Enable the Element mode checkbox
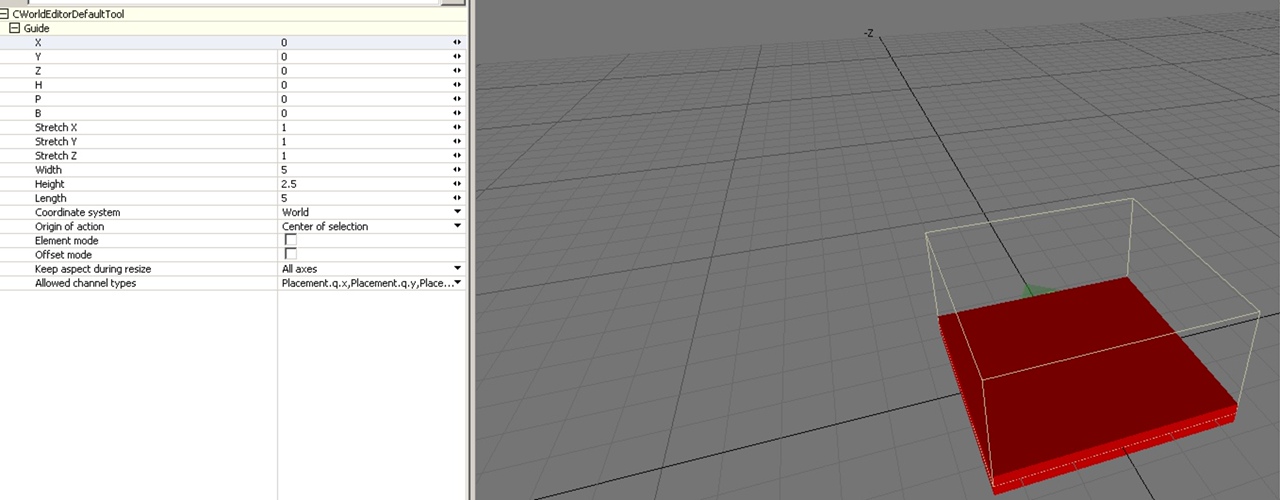1280x500 pixels. click(x=291, y=240)
